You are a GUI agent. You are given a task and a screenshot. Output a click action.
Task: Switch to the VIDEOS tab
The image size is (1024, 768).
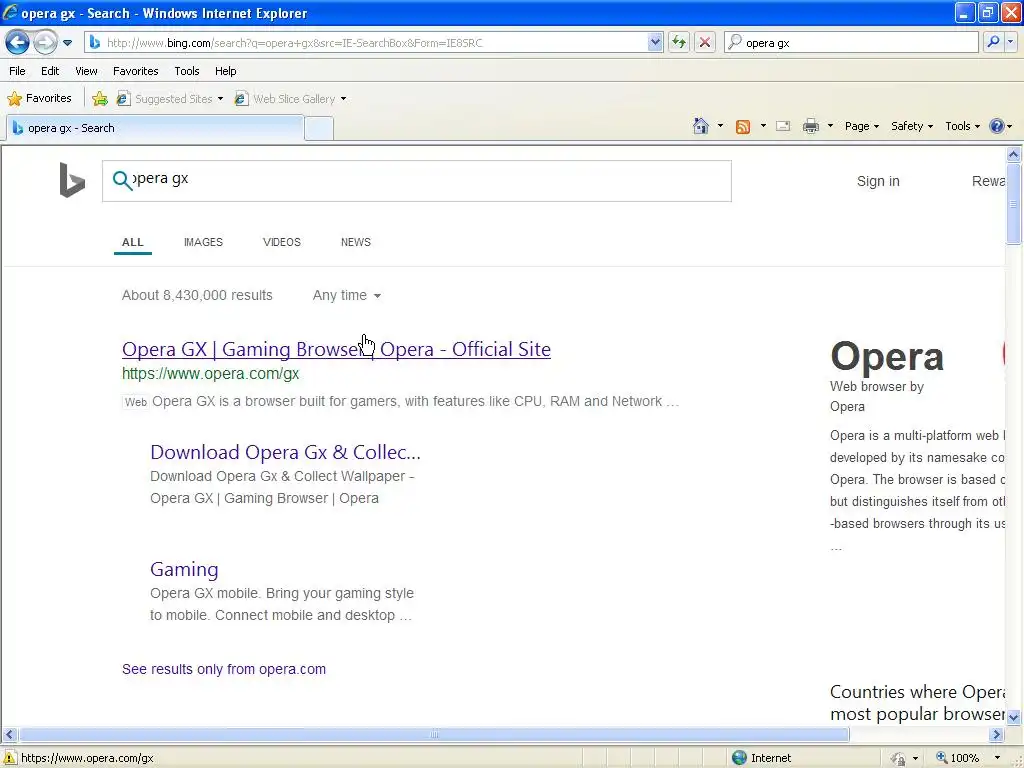[x=281, y=242]
